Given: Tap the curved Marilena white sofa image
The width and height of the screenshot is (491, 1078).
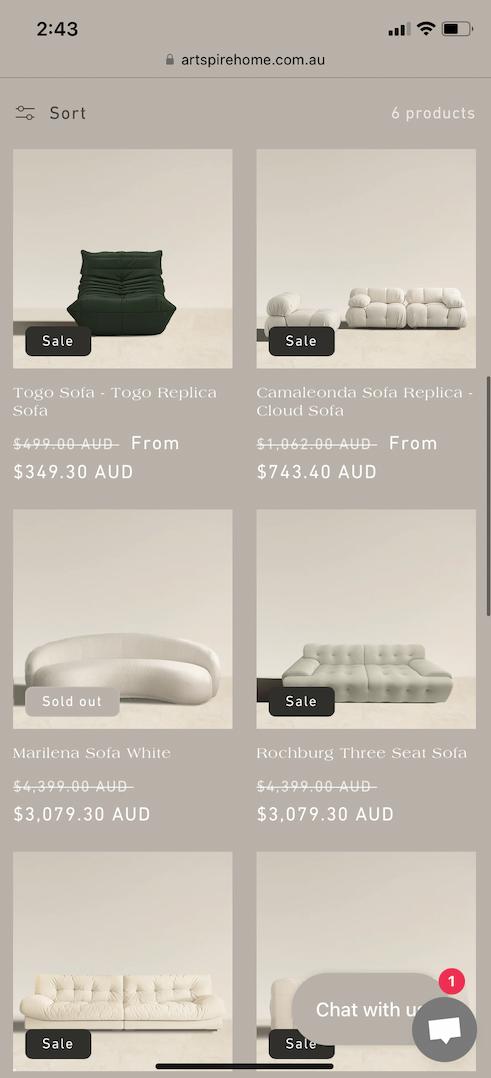Looking at the screenshot, I should click(x=122, y=619).
